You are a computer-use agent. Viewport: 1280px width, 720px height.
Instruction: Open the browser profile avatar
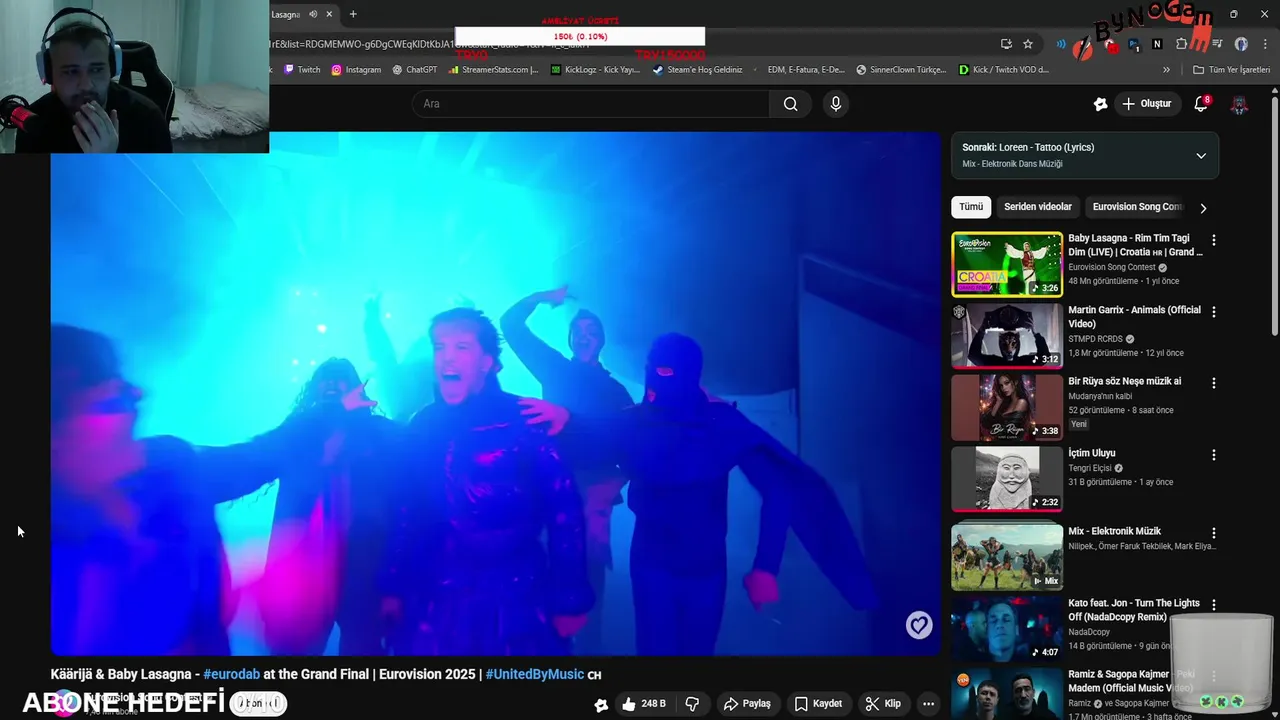1241,44
